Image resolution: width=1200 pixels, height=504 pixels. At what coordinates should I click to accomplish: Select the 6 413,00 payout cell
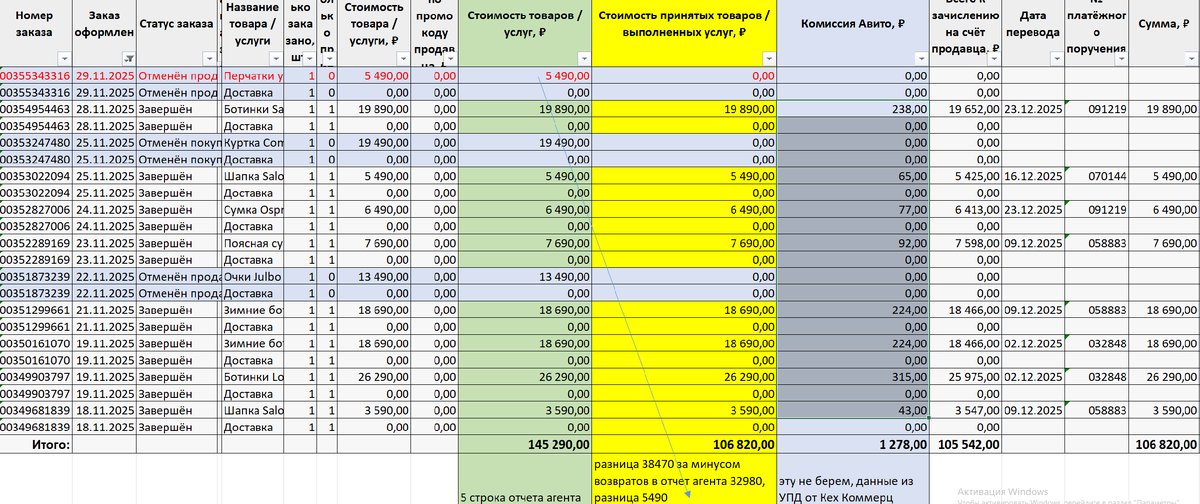click(967, 211)
